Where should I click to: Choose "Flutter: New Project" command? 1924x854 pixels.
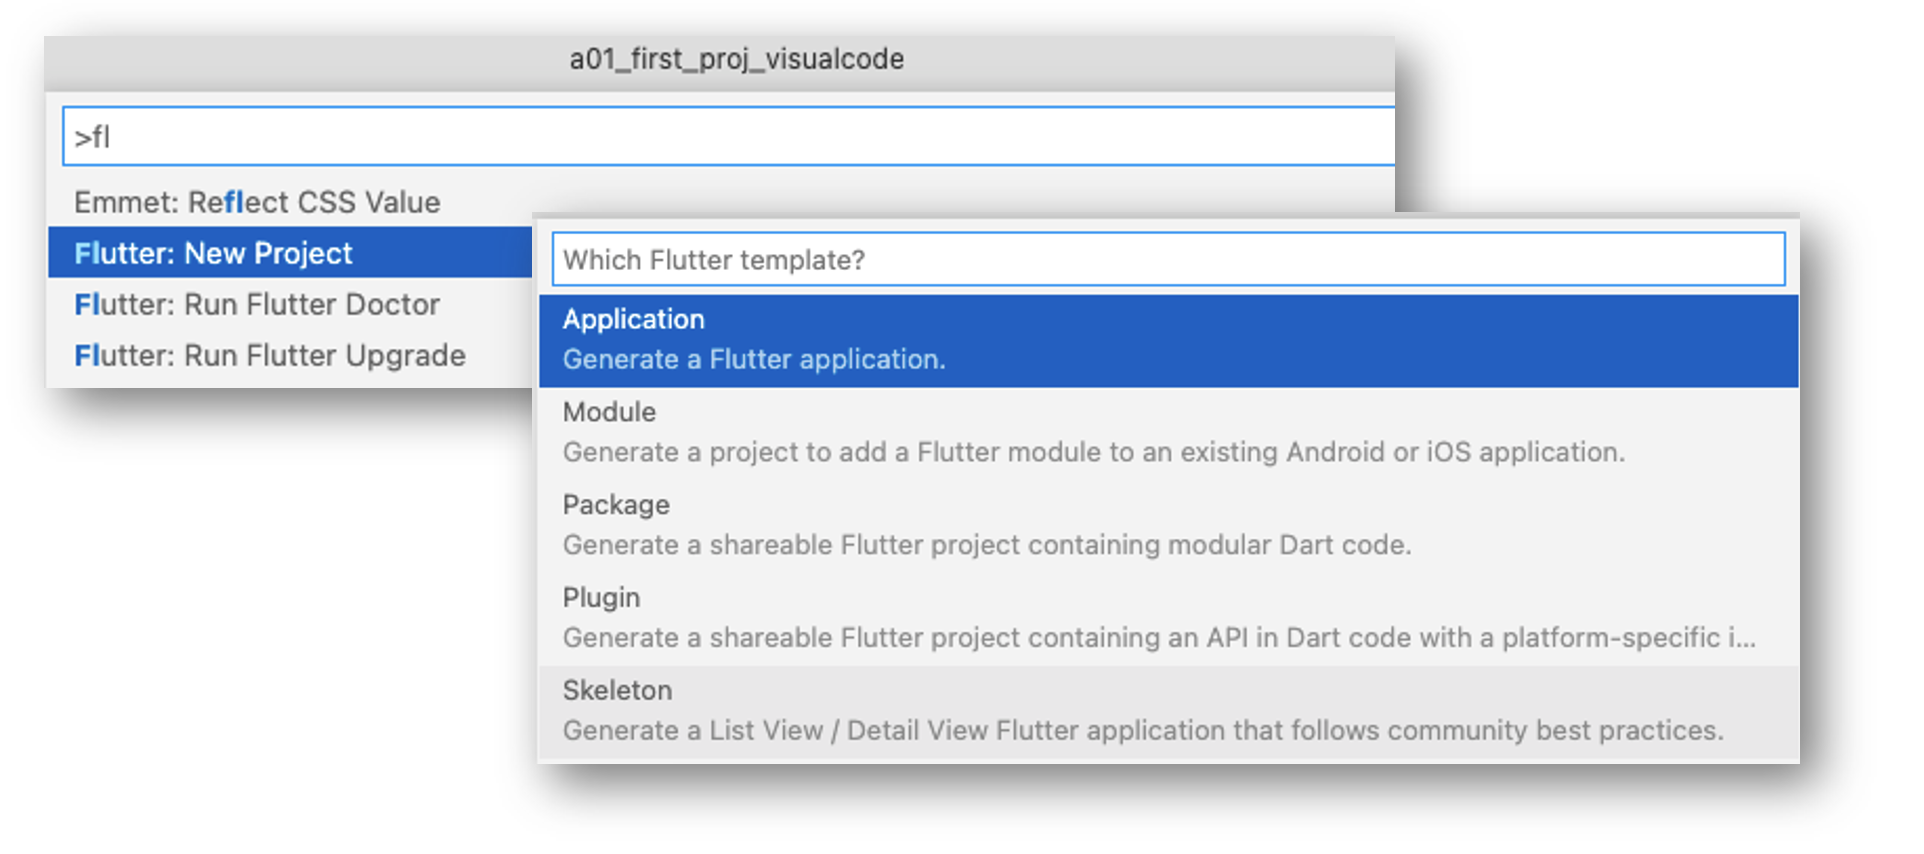click(x=290, y=253)
